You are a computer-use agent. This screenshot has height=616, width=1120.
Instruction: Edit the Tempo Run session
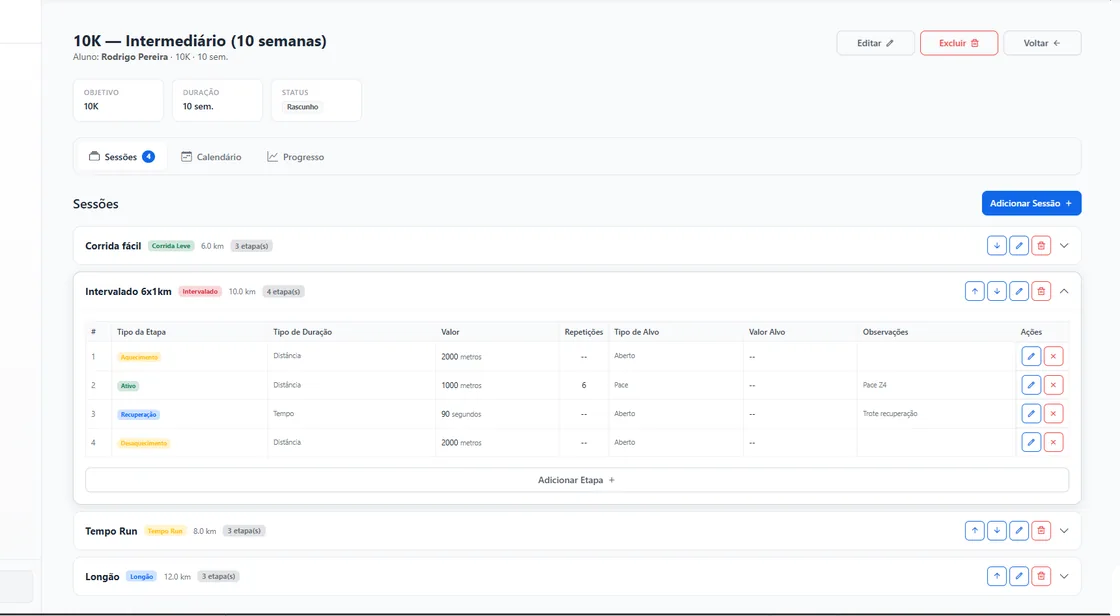[1019, 531]
